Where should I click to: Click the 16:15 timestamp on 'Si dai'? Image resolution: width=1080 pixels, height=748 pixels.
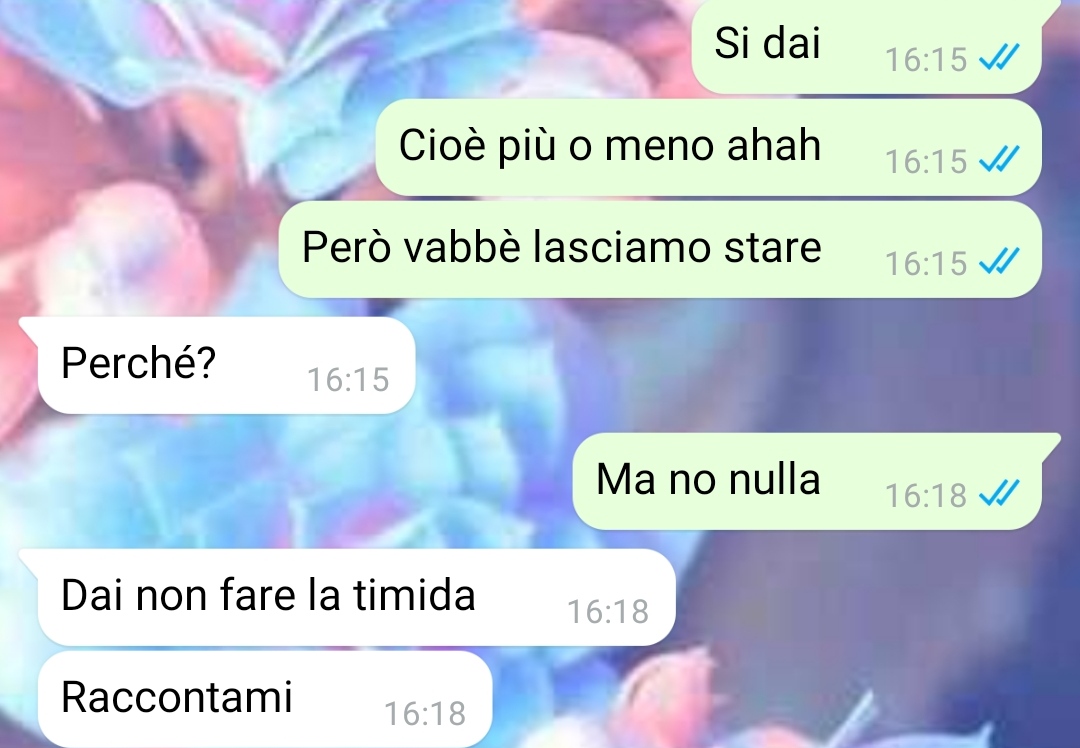coord(926,59)
